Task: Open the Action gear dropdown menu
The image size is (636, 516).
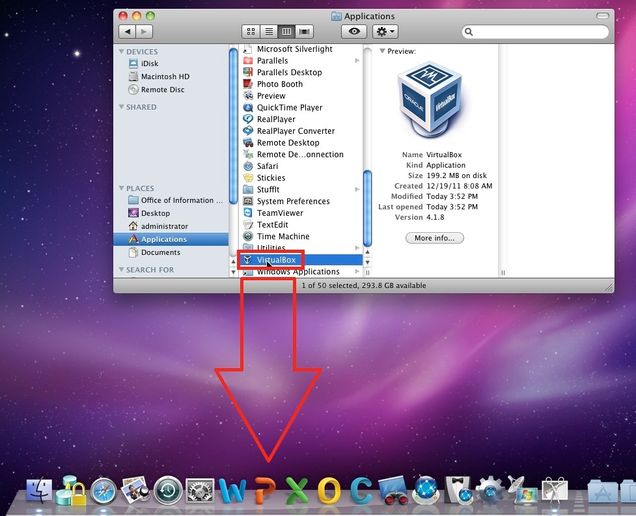Action: pos(385,32)
